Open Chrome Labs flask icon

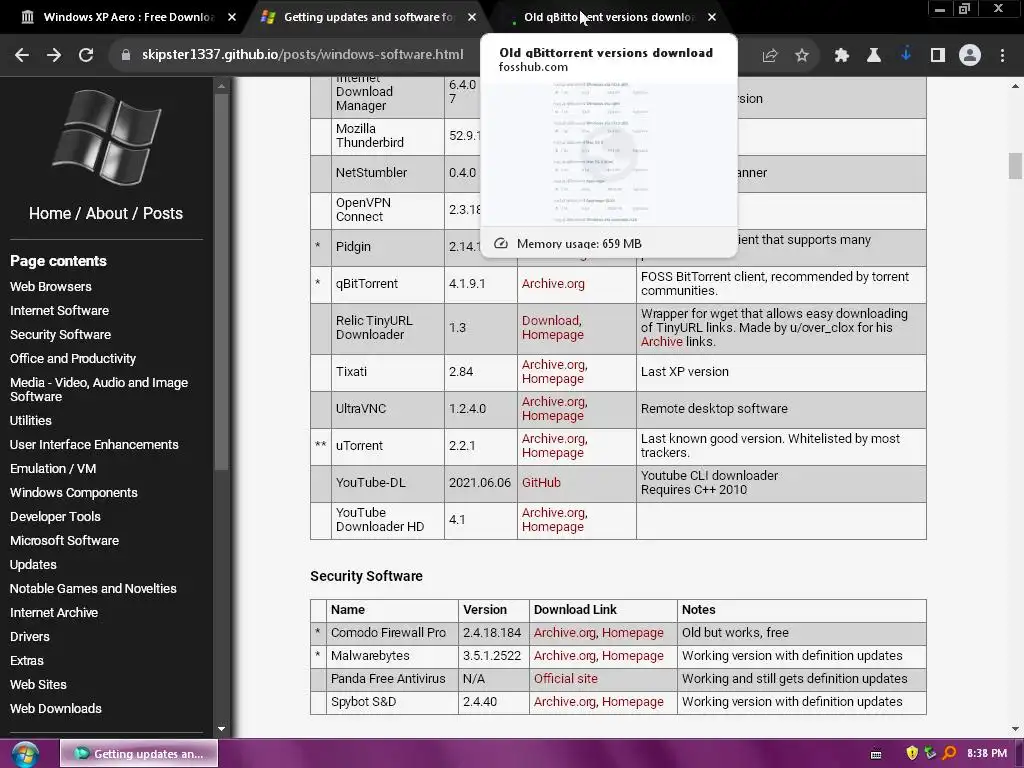[874, 56]
